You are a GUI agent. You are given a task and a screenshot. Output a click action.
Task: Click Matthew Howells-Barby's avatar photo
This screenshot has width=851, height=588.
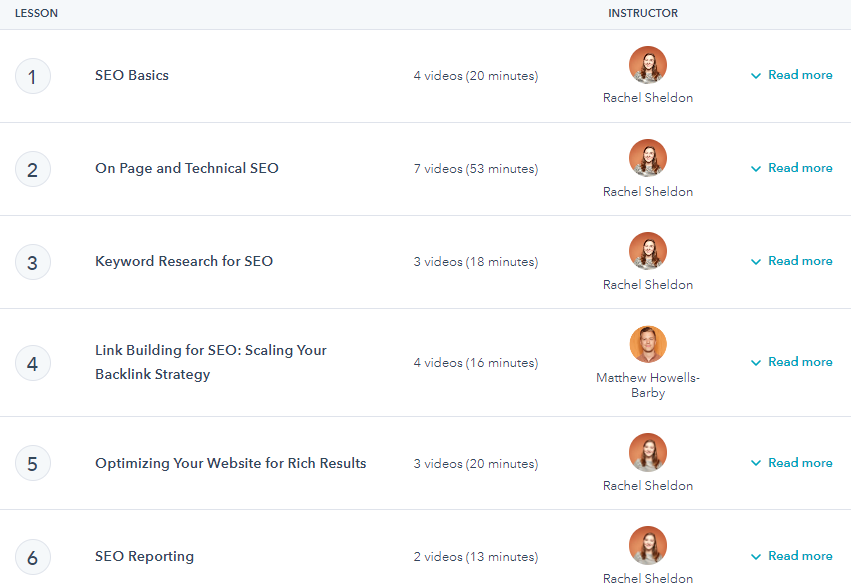(648, 344)
